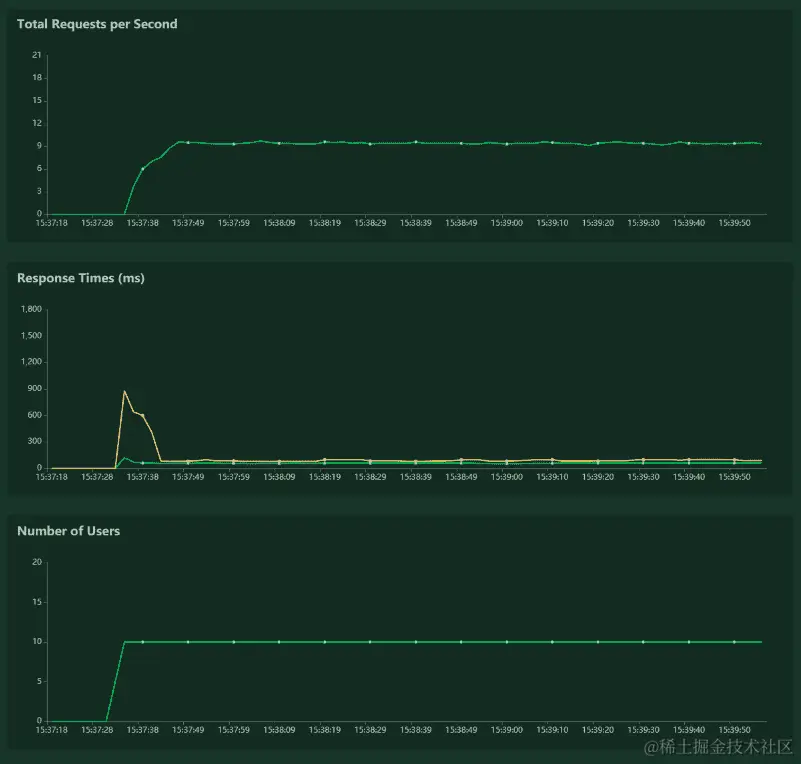Screen dimensions: 801x764
Task: Click 15:39:30 on the Number of Users x-axis
Action: click(643, 730)
